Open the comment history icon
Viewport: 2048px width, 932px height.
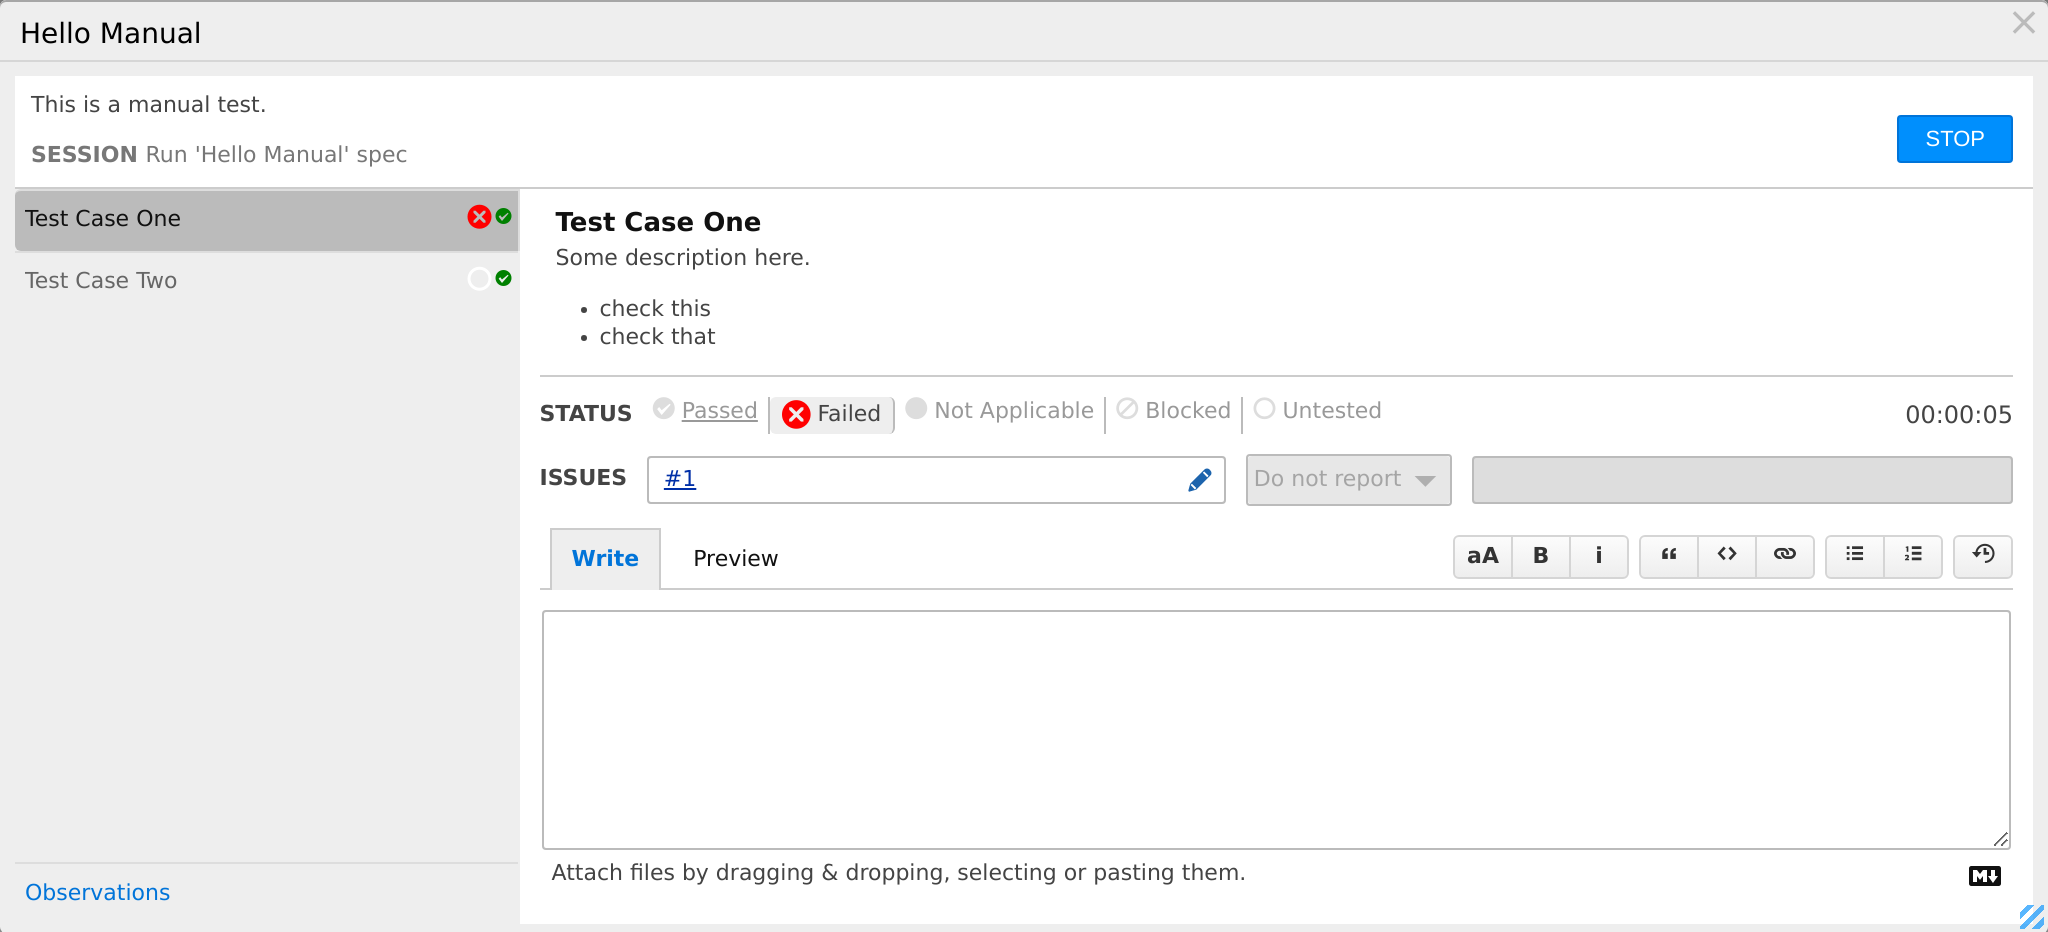[1983, 556]
